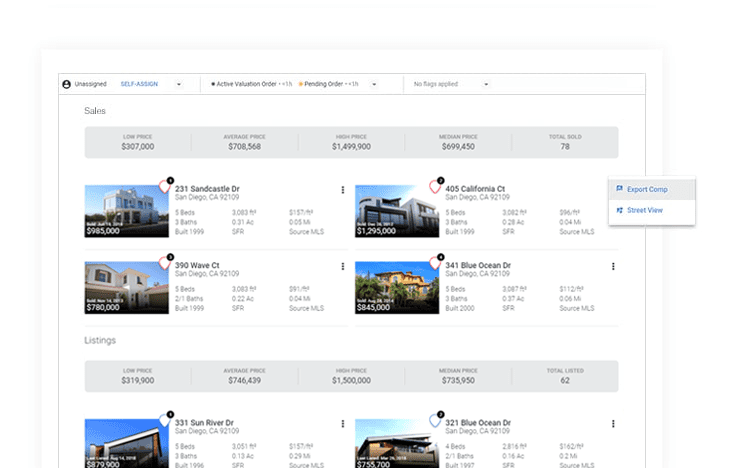The height and width of the screenshot is (468, 743).
Task: Open the 390 Wave Ct property photo
Action: coord(127,288)
